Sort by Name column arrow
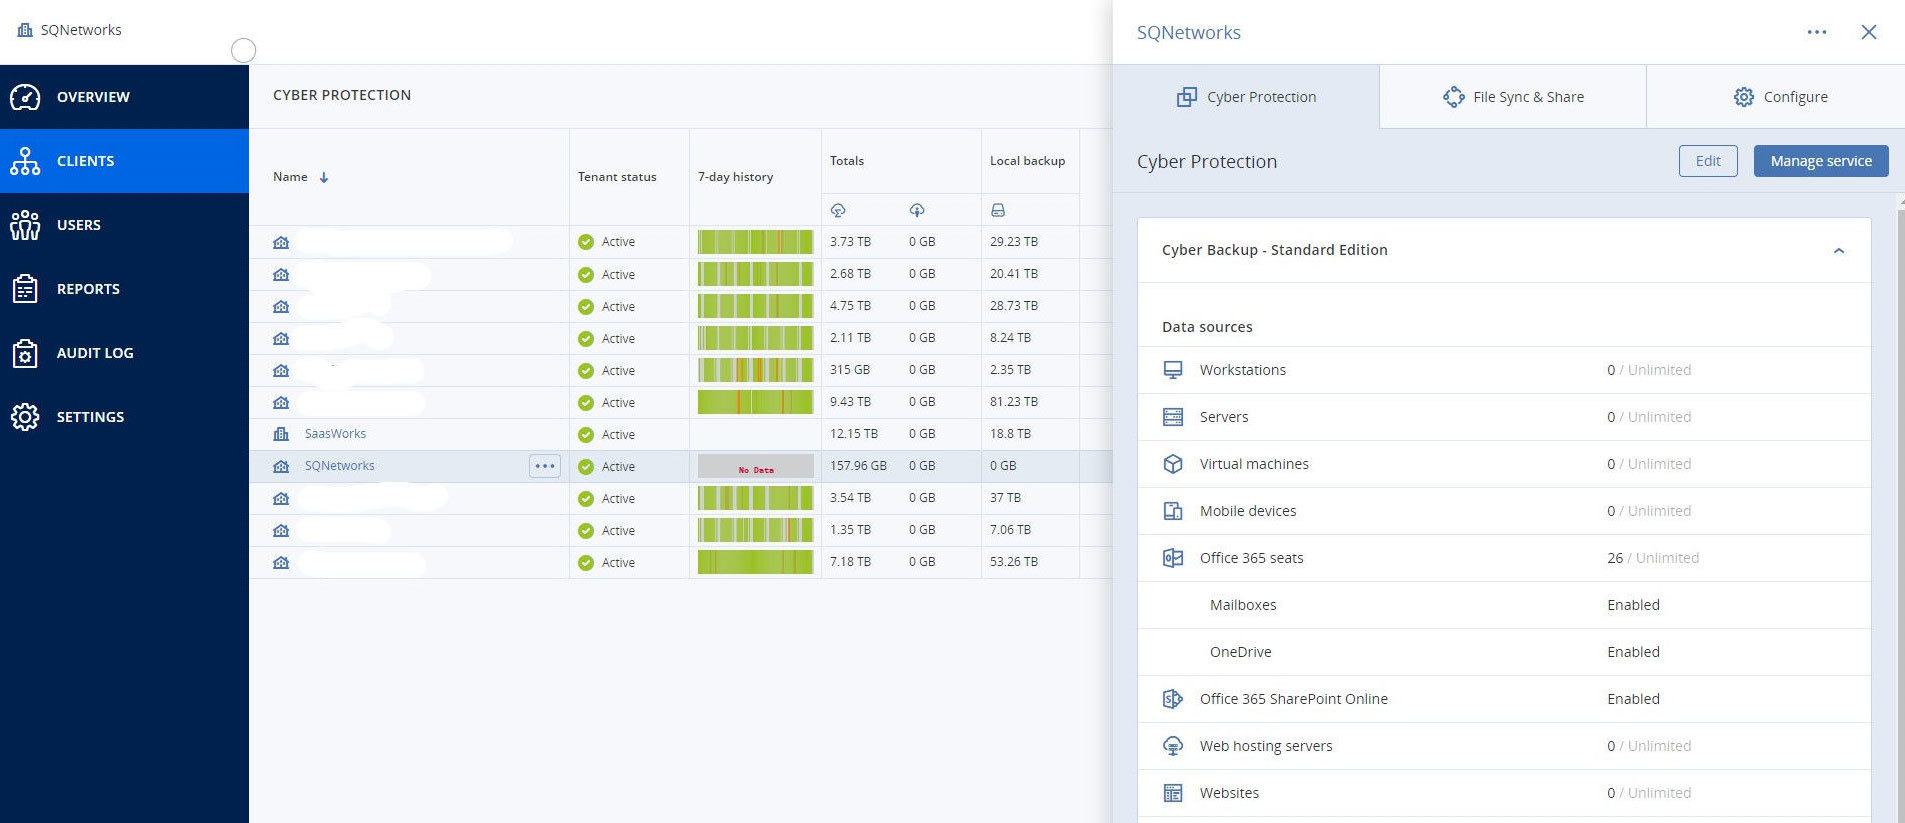This screenshot has height=823, width=1905. (324, 177)
